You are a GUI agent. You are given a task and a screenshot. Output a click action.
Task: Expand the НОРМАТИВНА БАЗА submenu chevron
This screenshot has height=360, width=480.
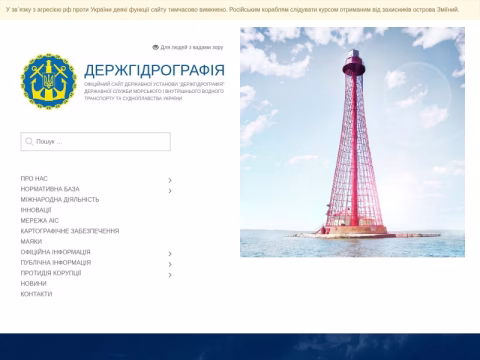click(170, 191)
